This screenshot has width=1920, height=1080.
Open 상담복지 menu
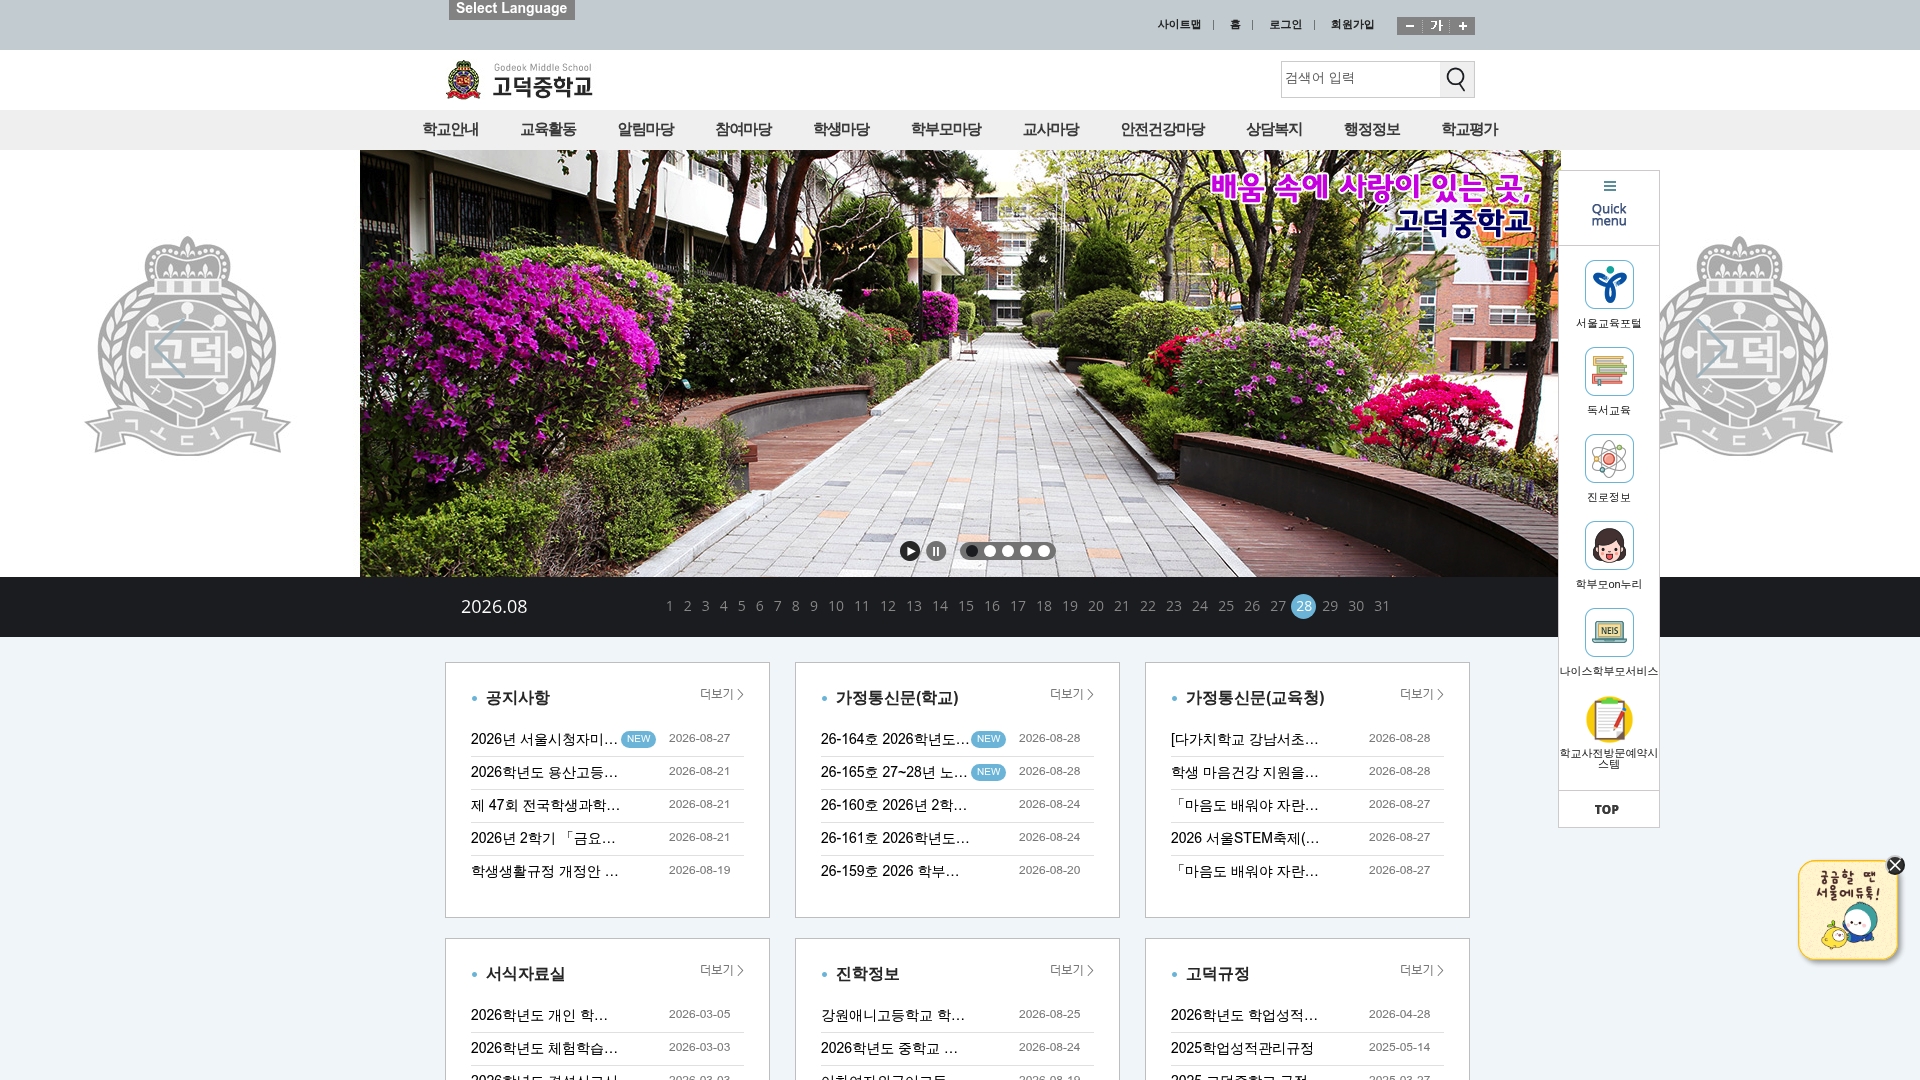pos(1274,130)
